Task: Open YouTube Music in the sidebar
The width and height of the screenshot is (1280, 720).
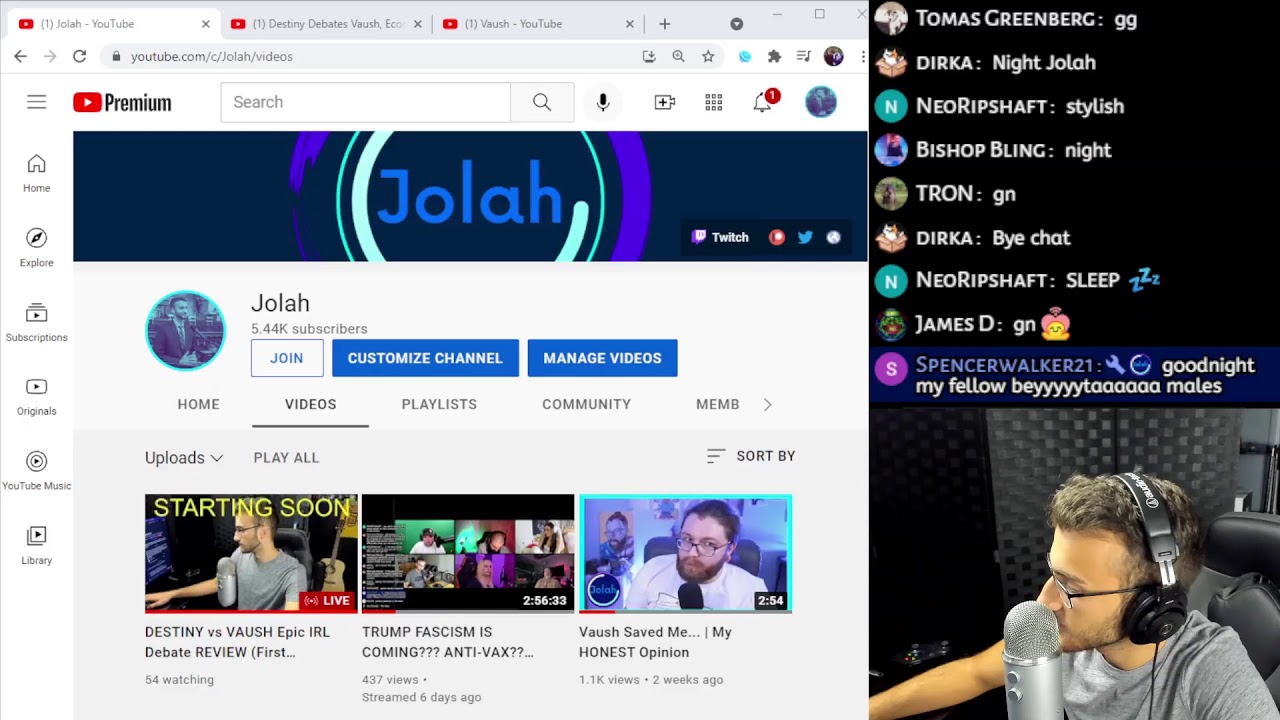Action: (x=36, y=471)
